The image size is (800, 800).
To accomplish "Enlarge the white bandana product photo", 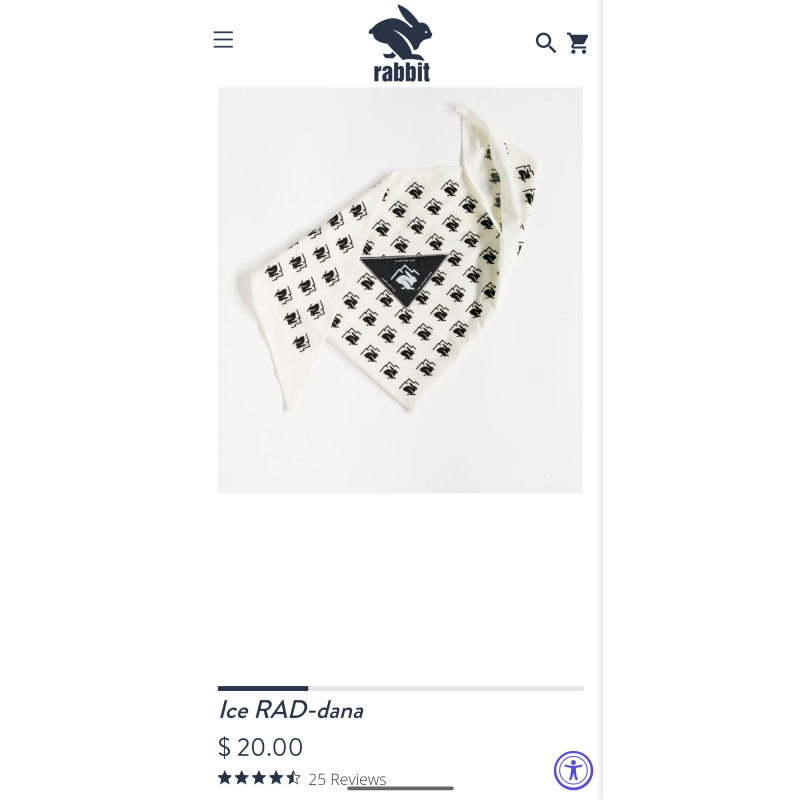I will coord(400,290).
